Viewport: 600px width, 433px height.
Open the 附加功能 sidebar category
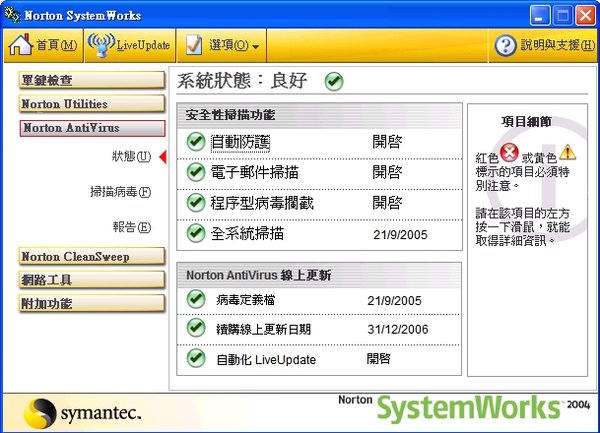[92, 303]
